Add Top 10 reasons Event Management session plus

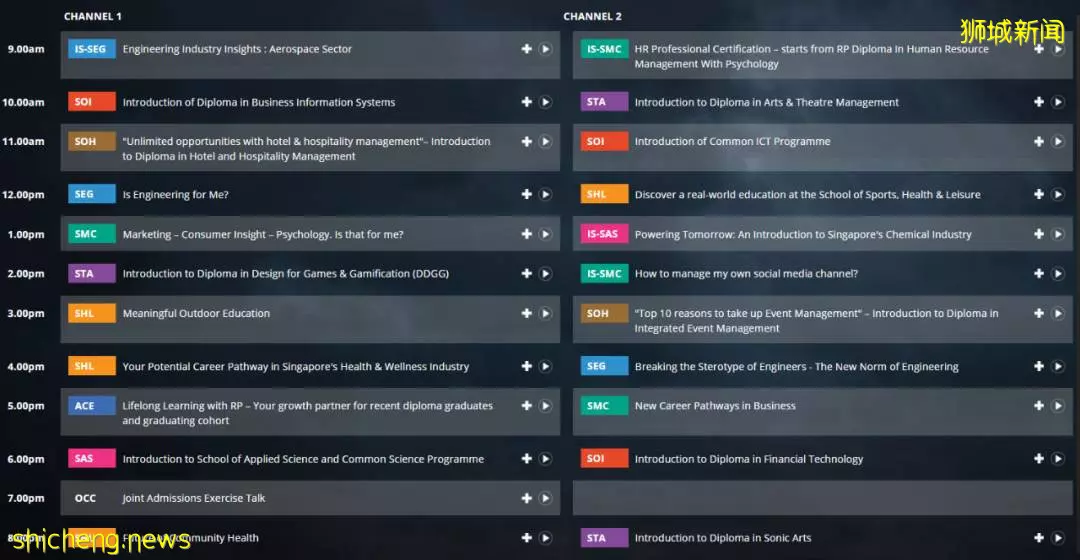[x=1039, y=313]
